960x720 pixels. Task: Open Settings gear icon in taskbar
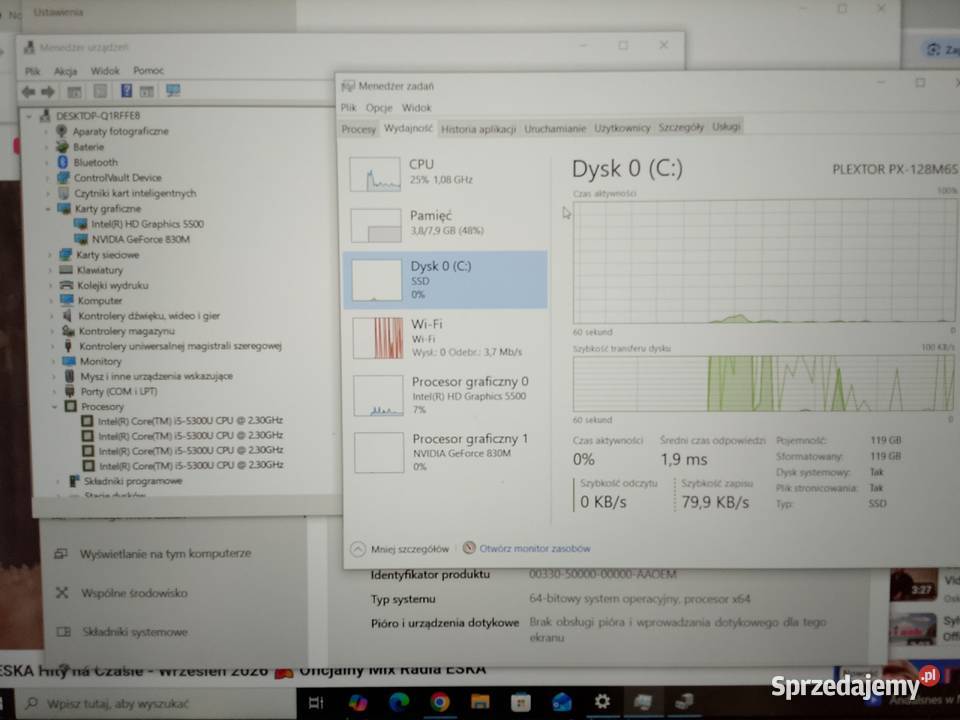(x=602, y=702)
